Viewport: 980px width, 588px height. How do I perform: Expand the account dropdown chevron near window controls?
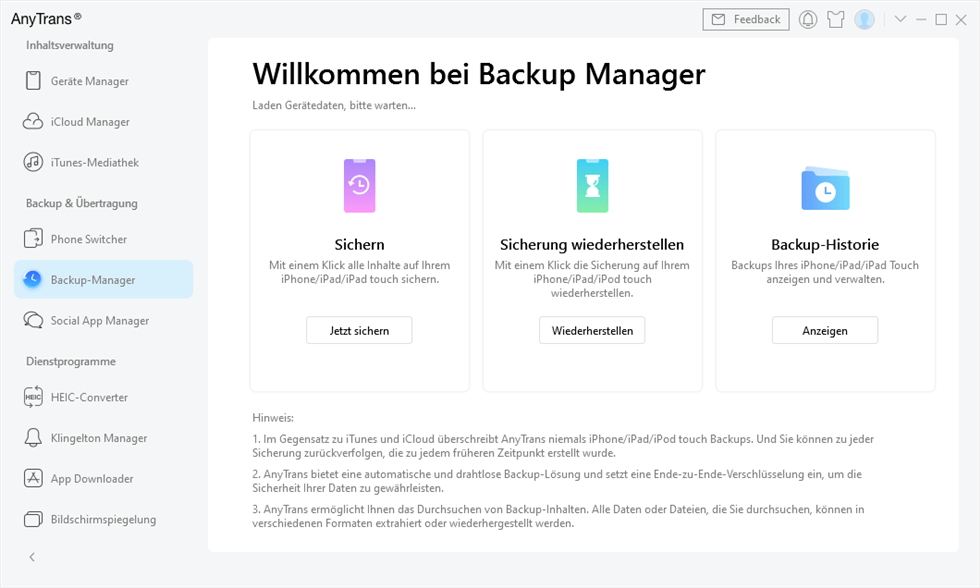tap(898, 19)
